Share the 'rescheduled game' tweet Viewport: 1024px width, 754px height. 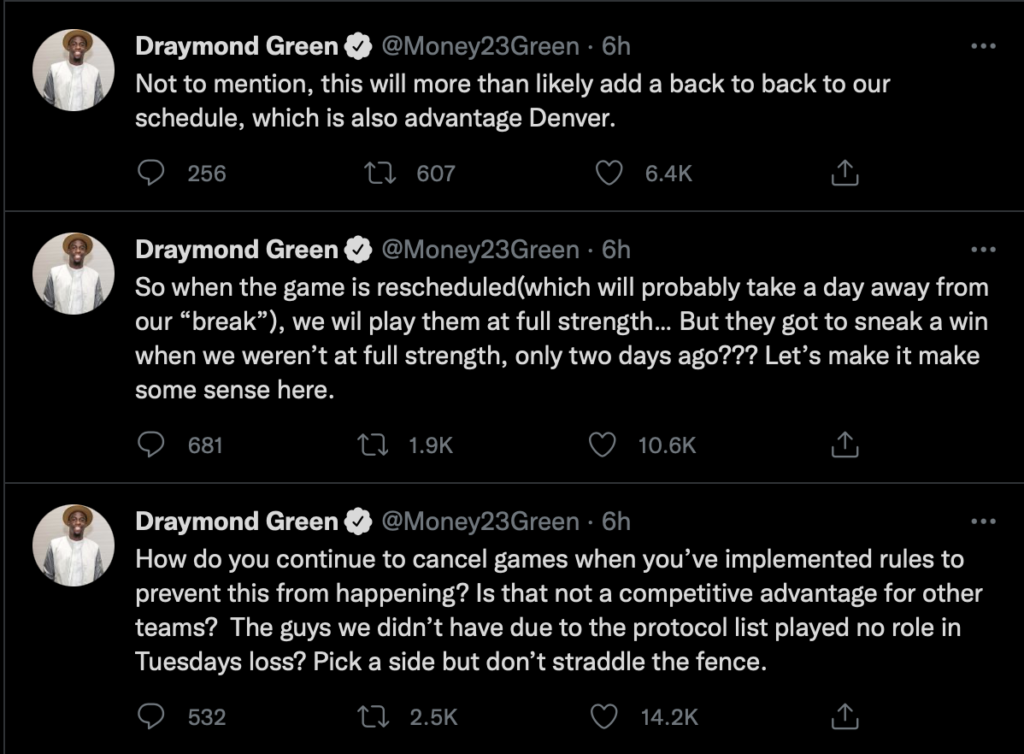[844, 444]
